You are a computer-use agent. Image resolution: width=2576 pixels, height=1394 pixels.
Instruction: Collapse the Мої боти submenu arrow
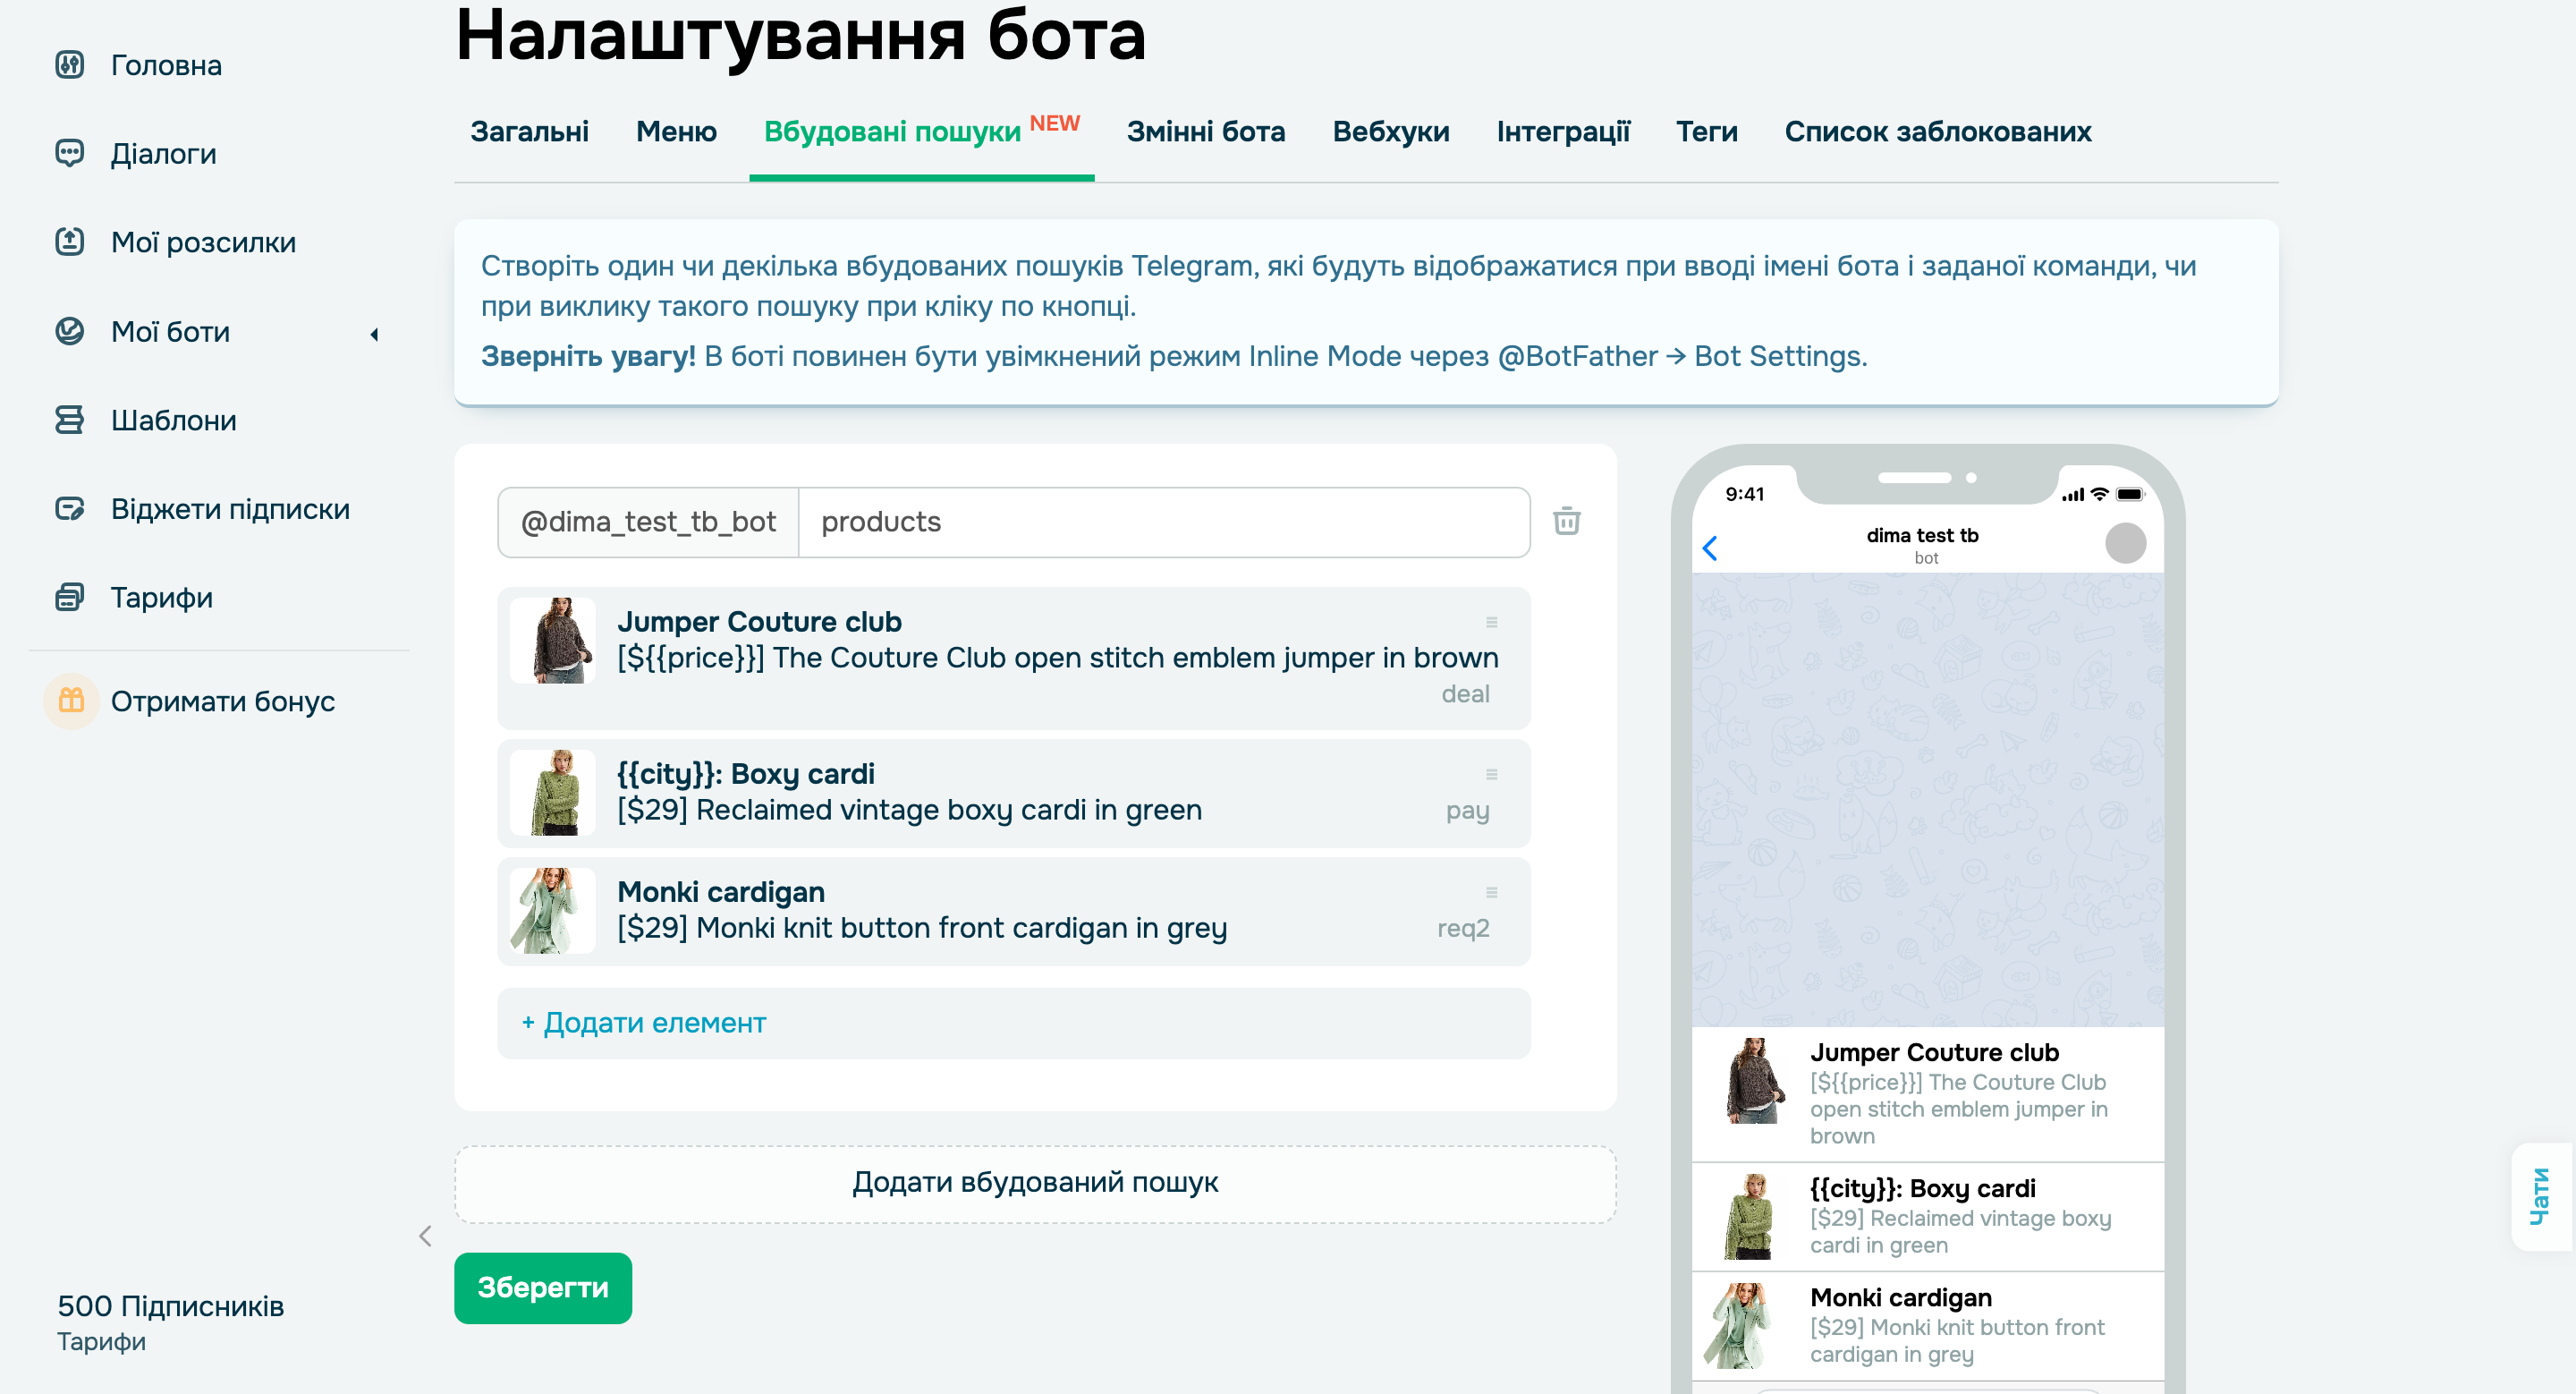(376, 335)
